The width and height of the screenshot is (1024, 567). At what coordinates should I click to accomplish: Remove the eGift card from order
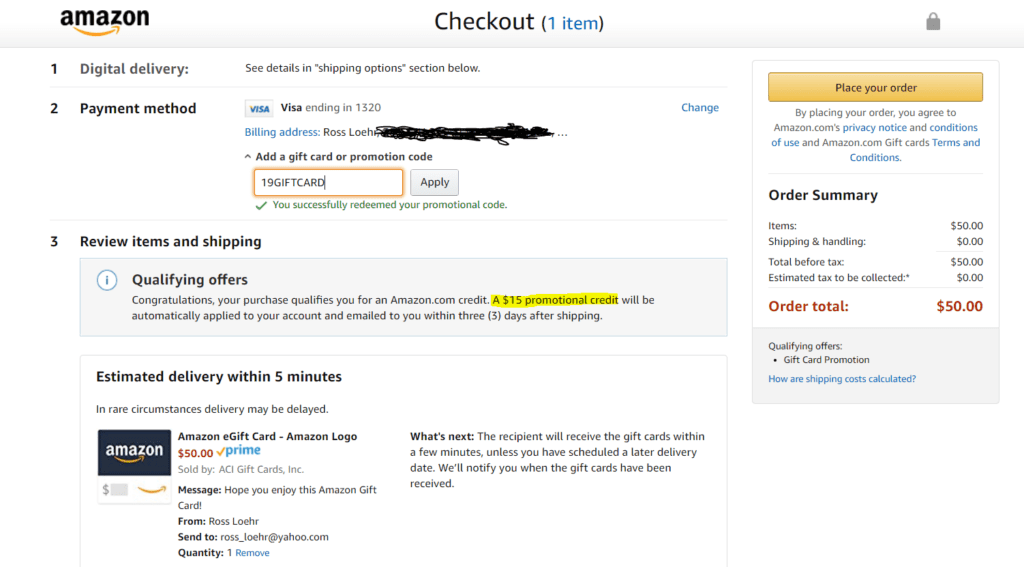point(252,553)
